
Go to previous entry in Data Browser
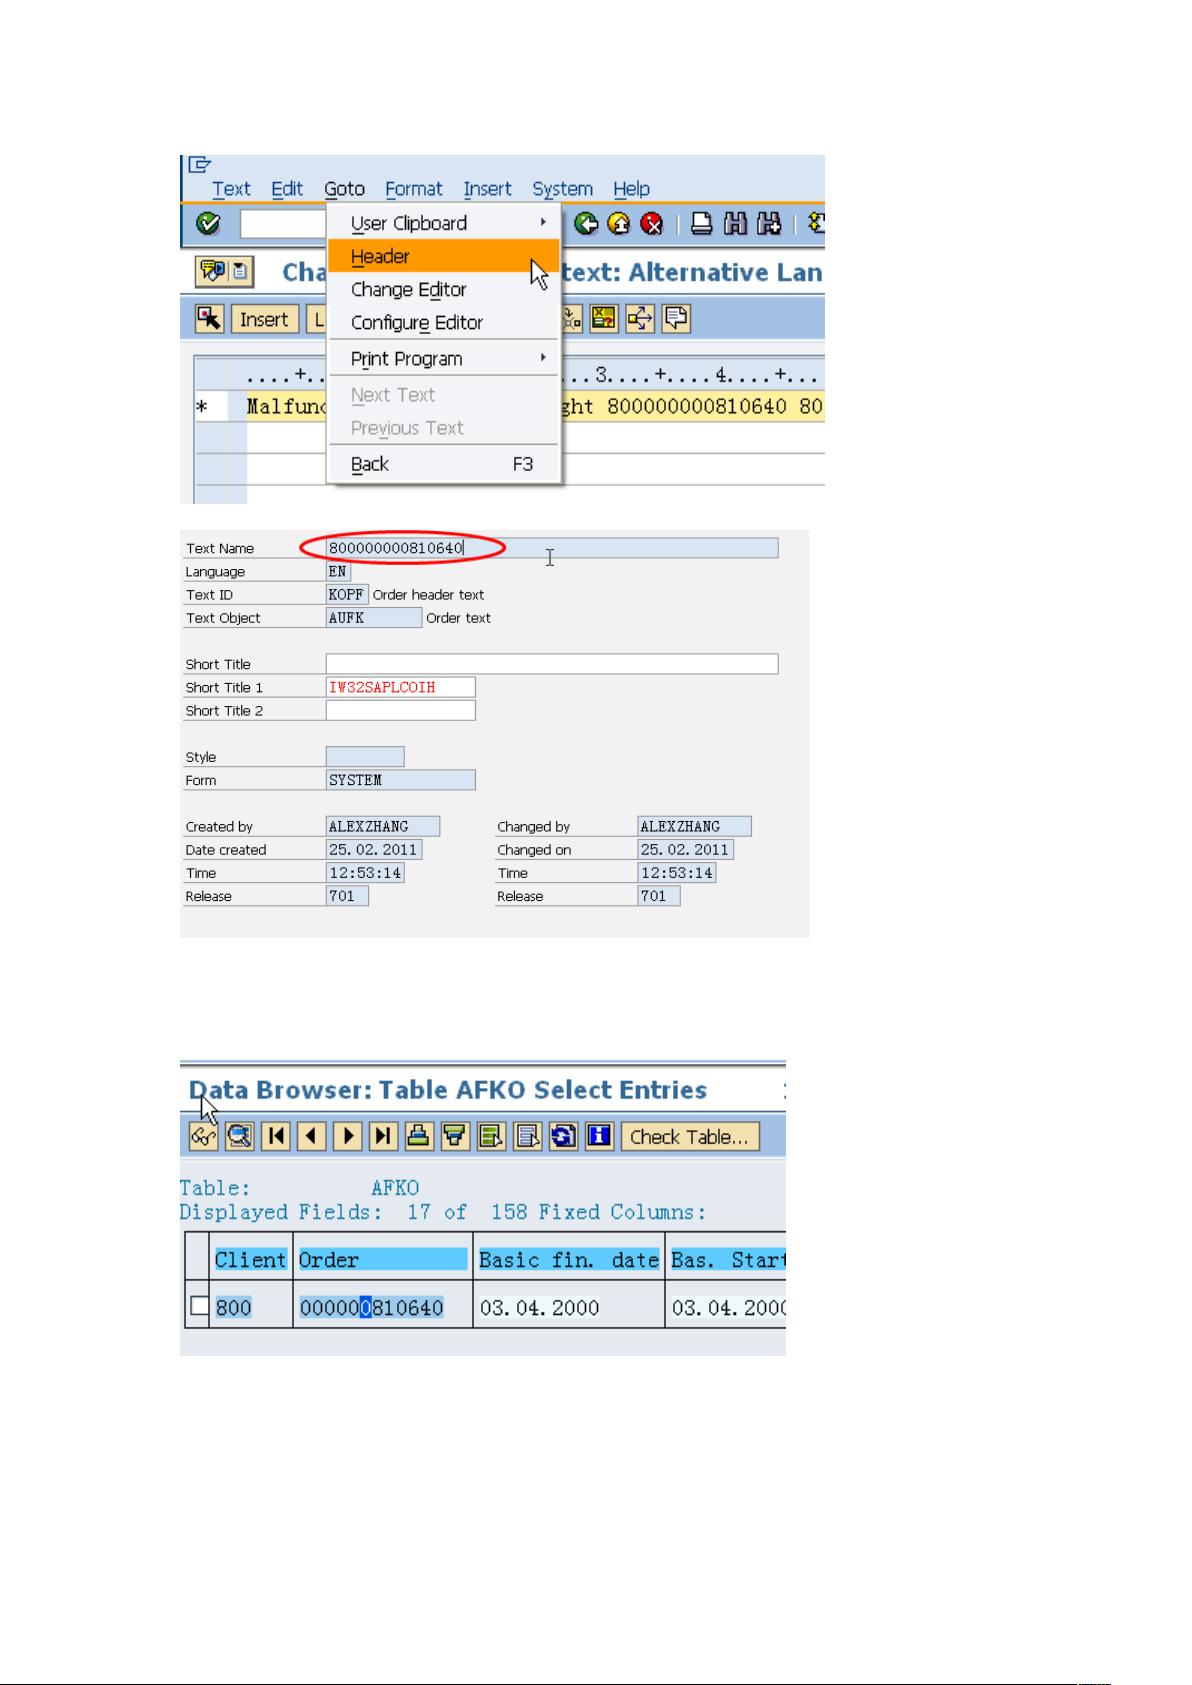(x=312, y=1136)
